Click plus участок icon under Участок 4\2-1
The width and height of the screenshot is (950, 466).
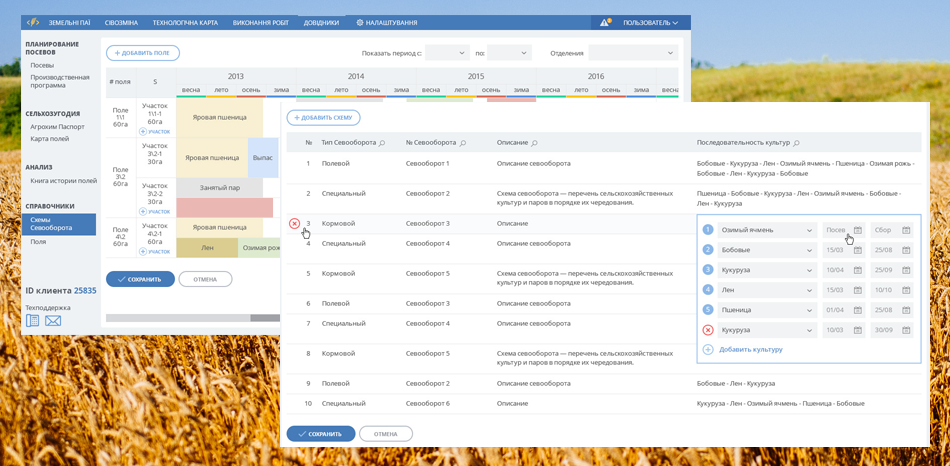[x=143, y=251]
